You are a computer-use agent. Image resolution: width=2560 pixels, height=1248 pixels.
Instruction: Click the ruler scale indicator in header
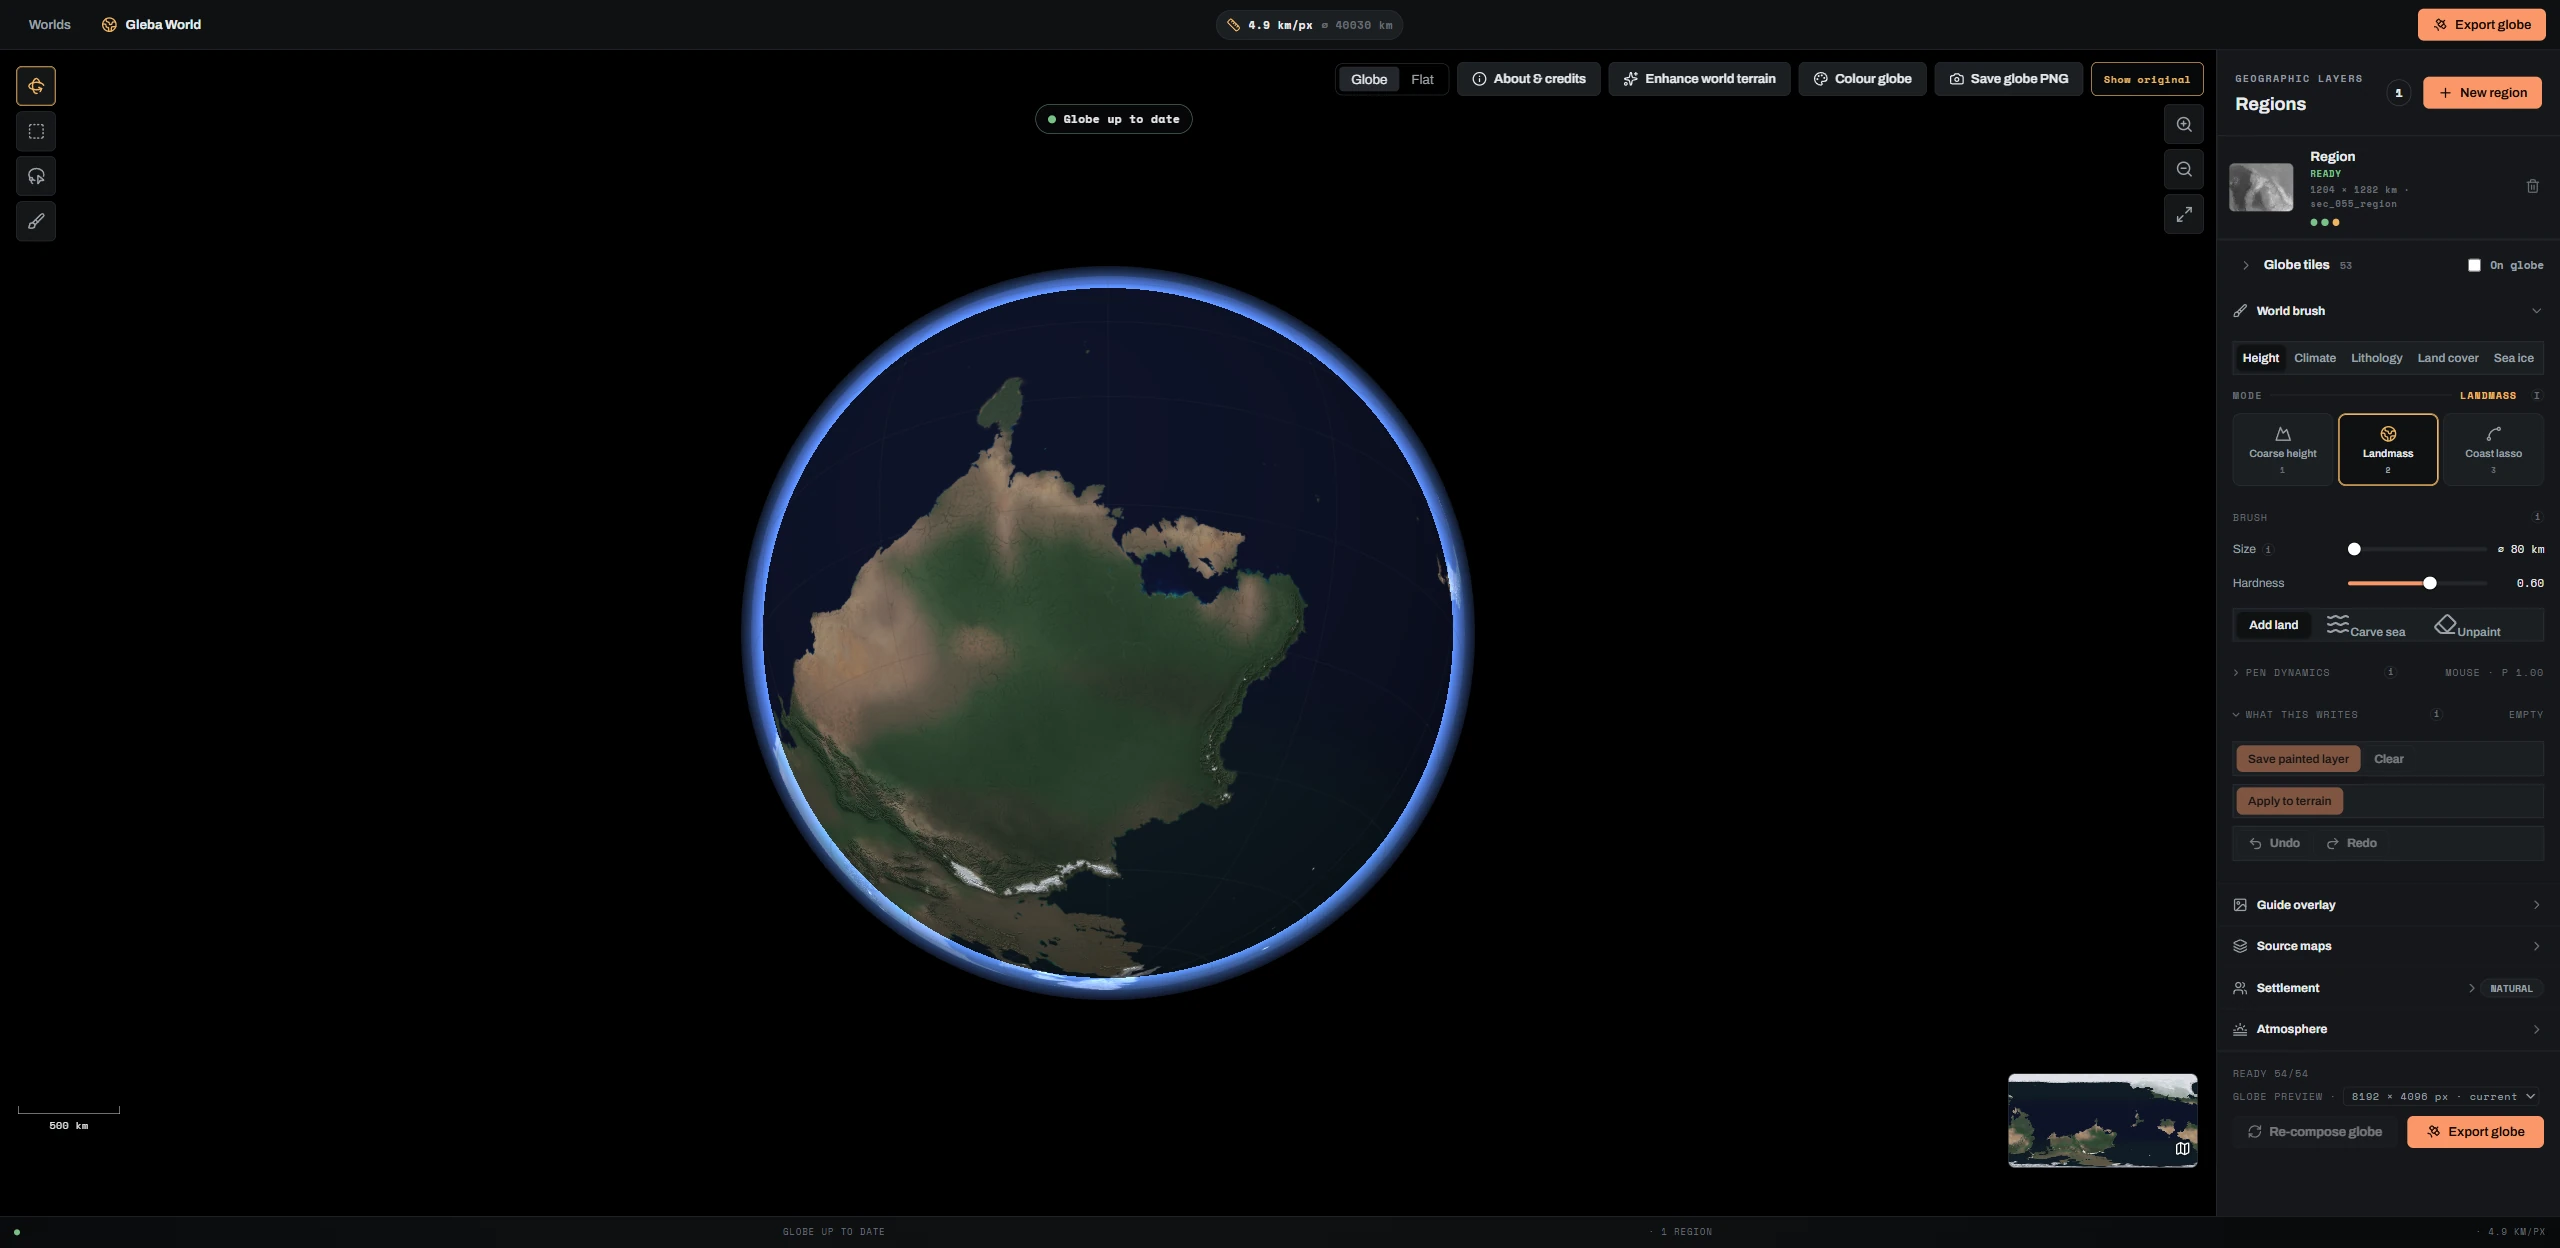click(1309, 25)
